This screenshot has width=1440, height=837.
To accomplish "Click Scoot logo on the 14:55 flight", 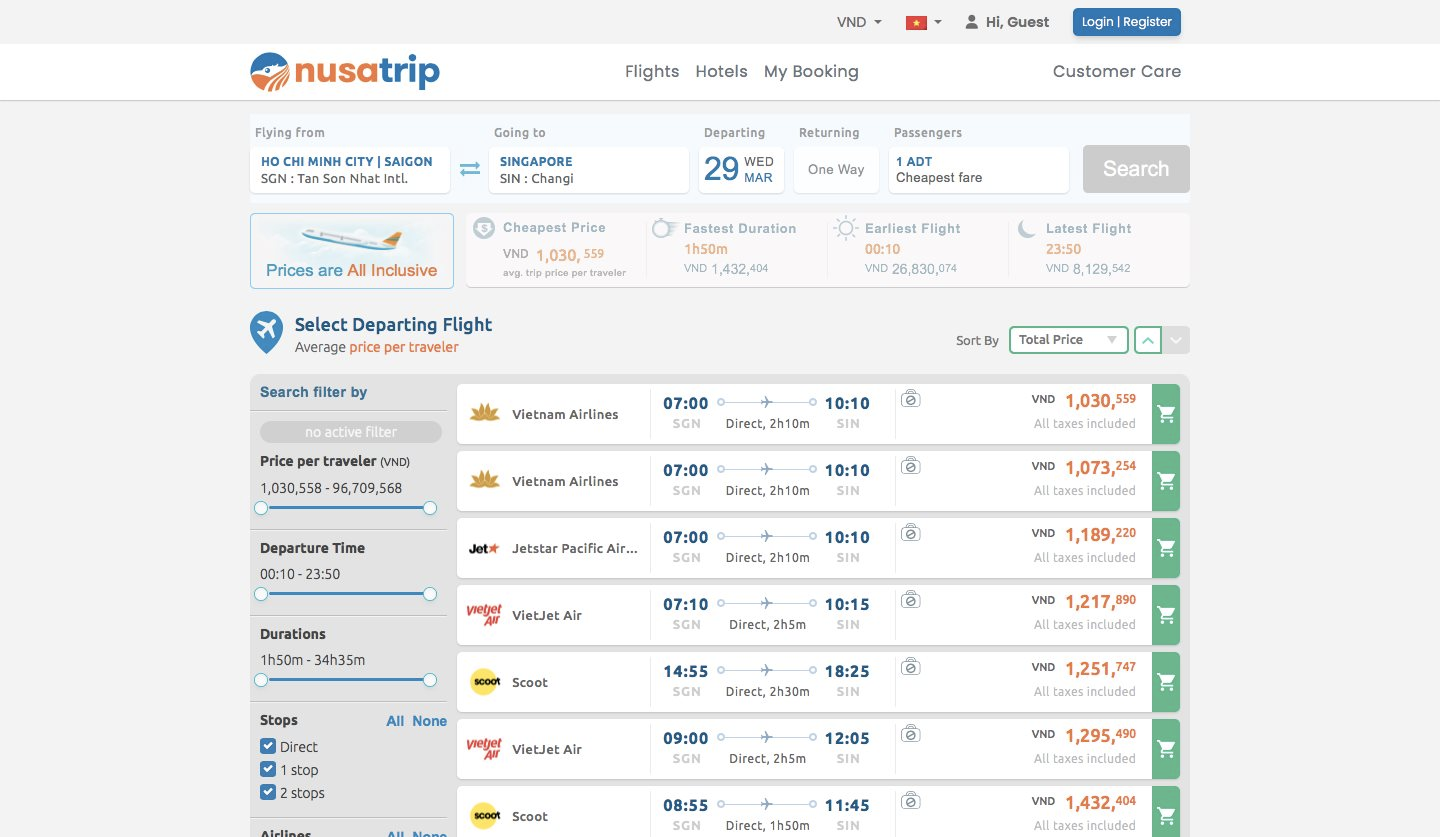I will coord(484,682).
